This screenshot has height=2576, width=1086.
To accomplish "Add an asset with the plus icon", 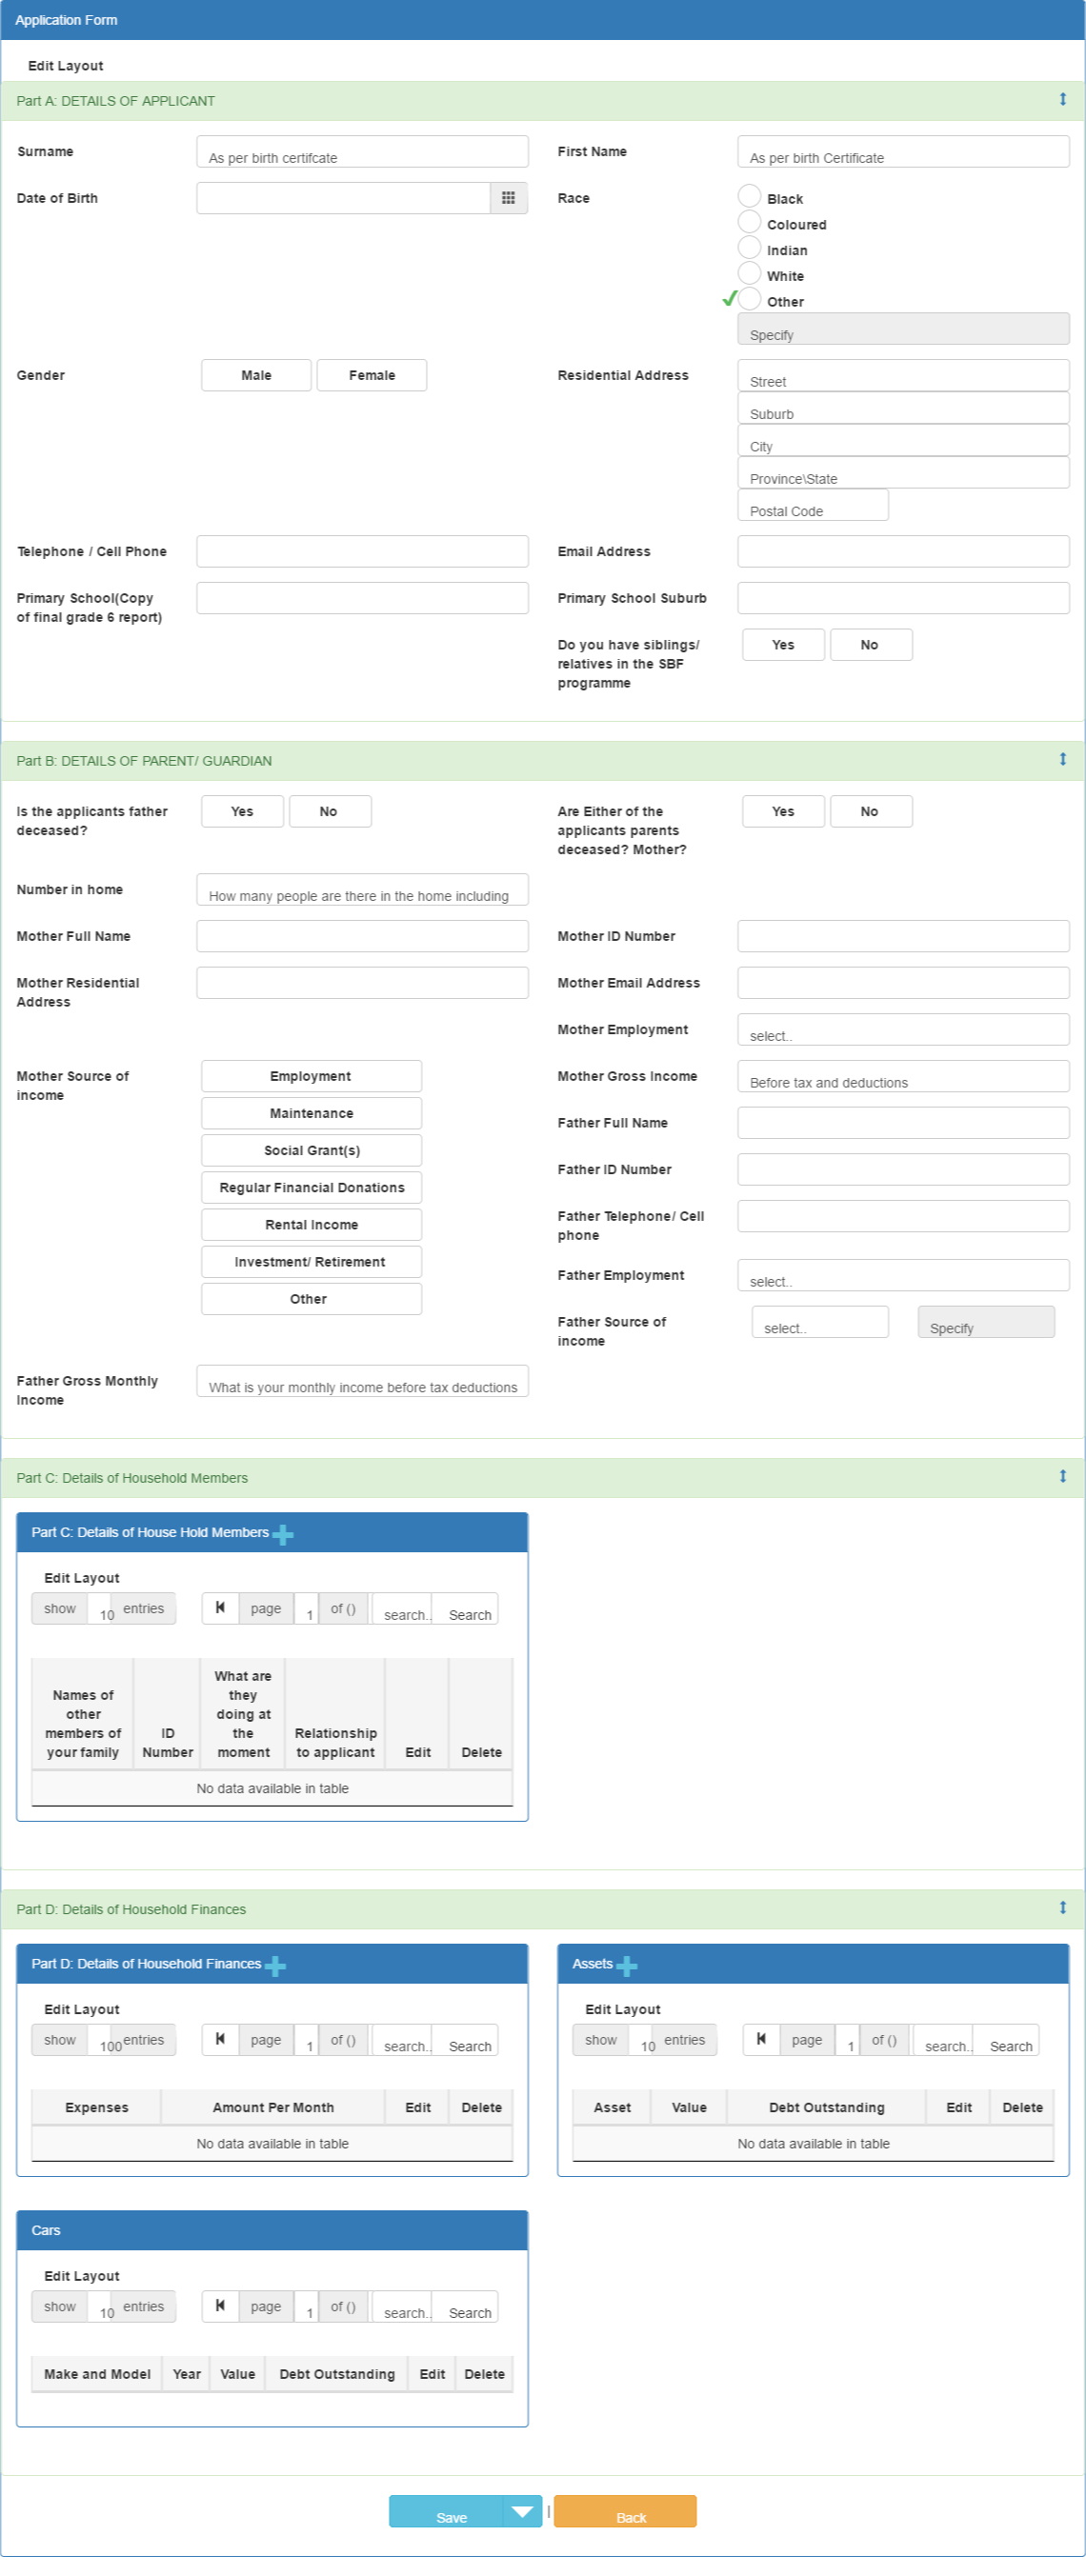I will click(627, 1966).
